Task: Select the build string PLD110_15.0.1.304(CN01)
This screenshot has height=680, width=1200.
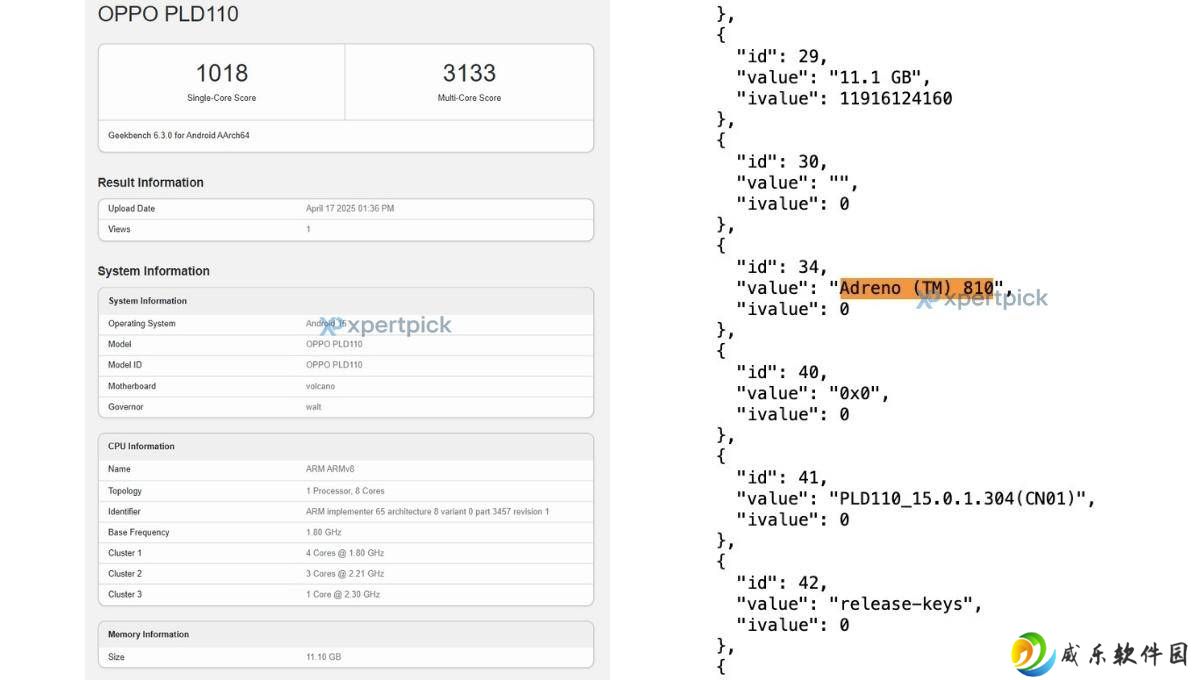Action: point(962,498)
